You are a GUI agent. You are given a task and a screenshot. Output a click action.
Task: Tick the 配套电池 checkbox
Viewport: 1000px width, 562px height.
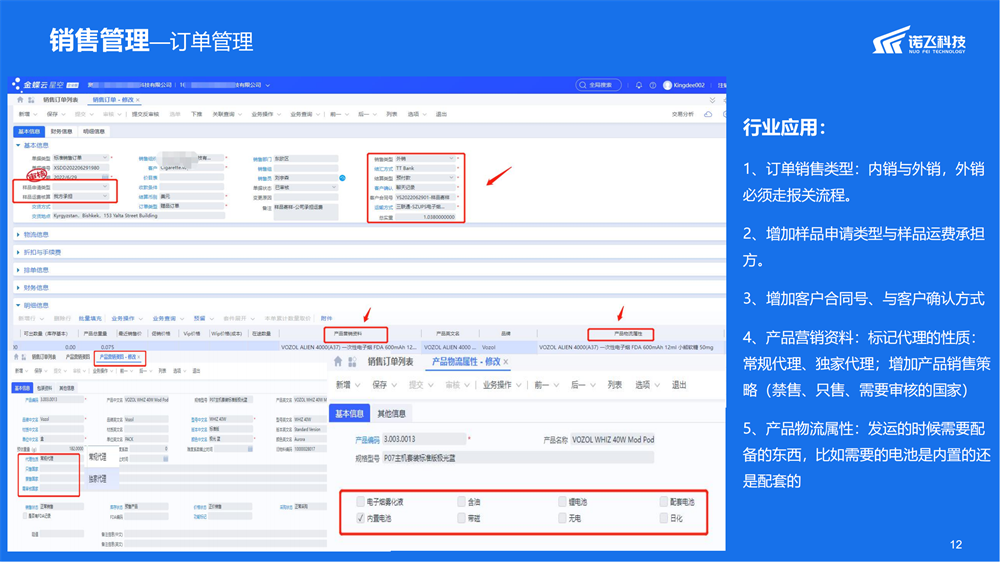[x=663, y=501]
